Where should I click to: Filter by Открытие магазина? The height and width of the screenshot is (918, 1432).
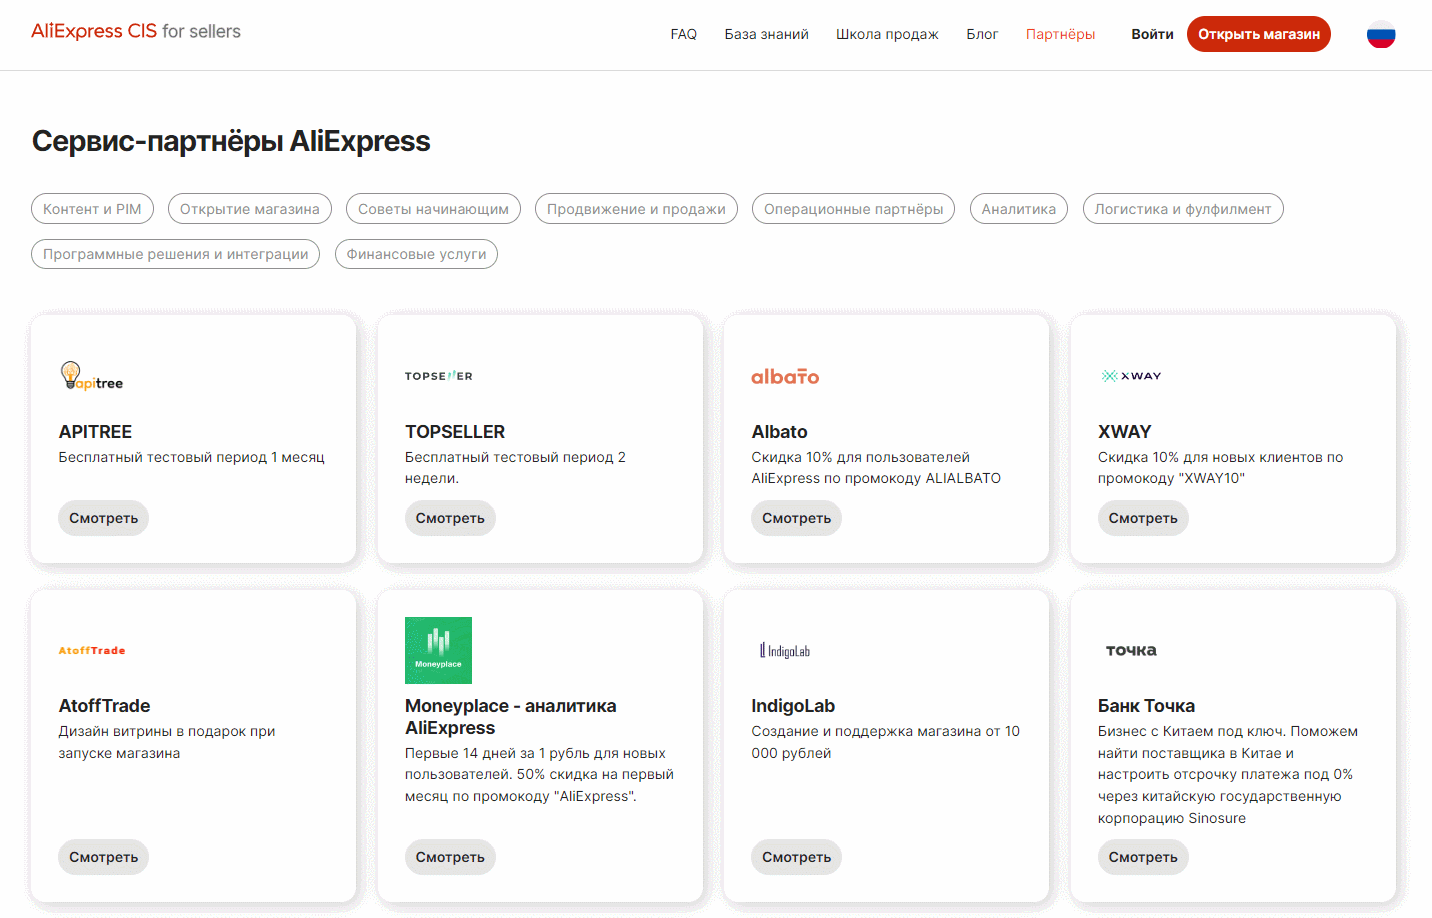coord(250,209)
